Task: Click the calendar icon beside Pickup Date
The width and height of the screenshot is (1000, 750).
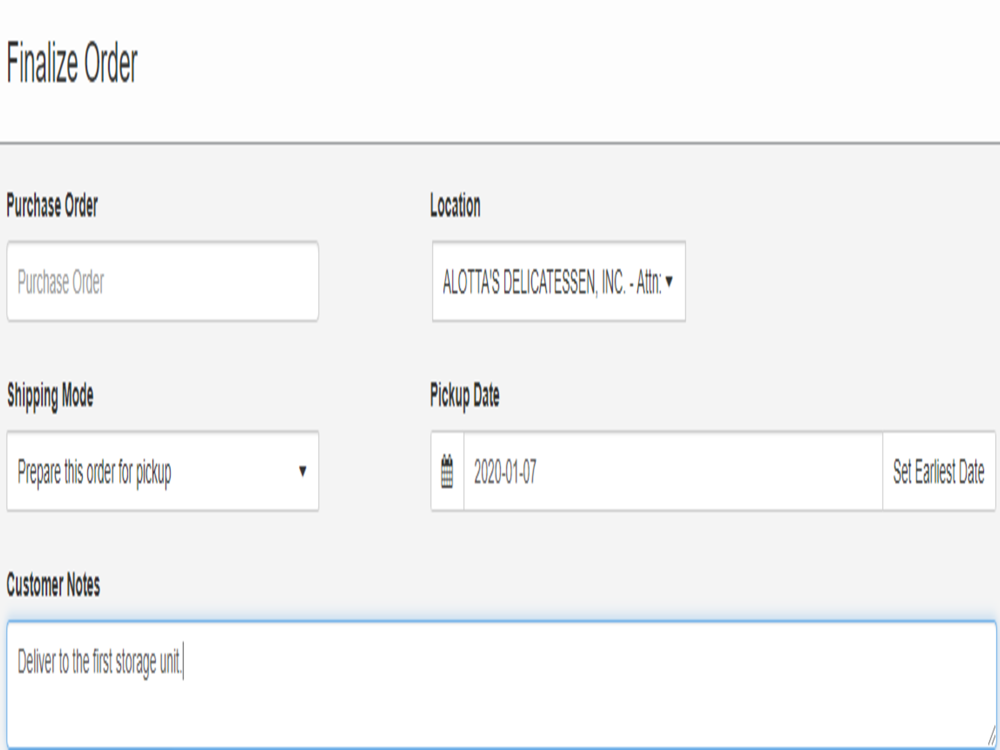Action: point(447,472)
